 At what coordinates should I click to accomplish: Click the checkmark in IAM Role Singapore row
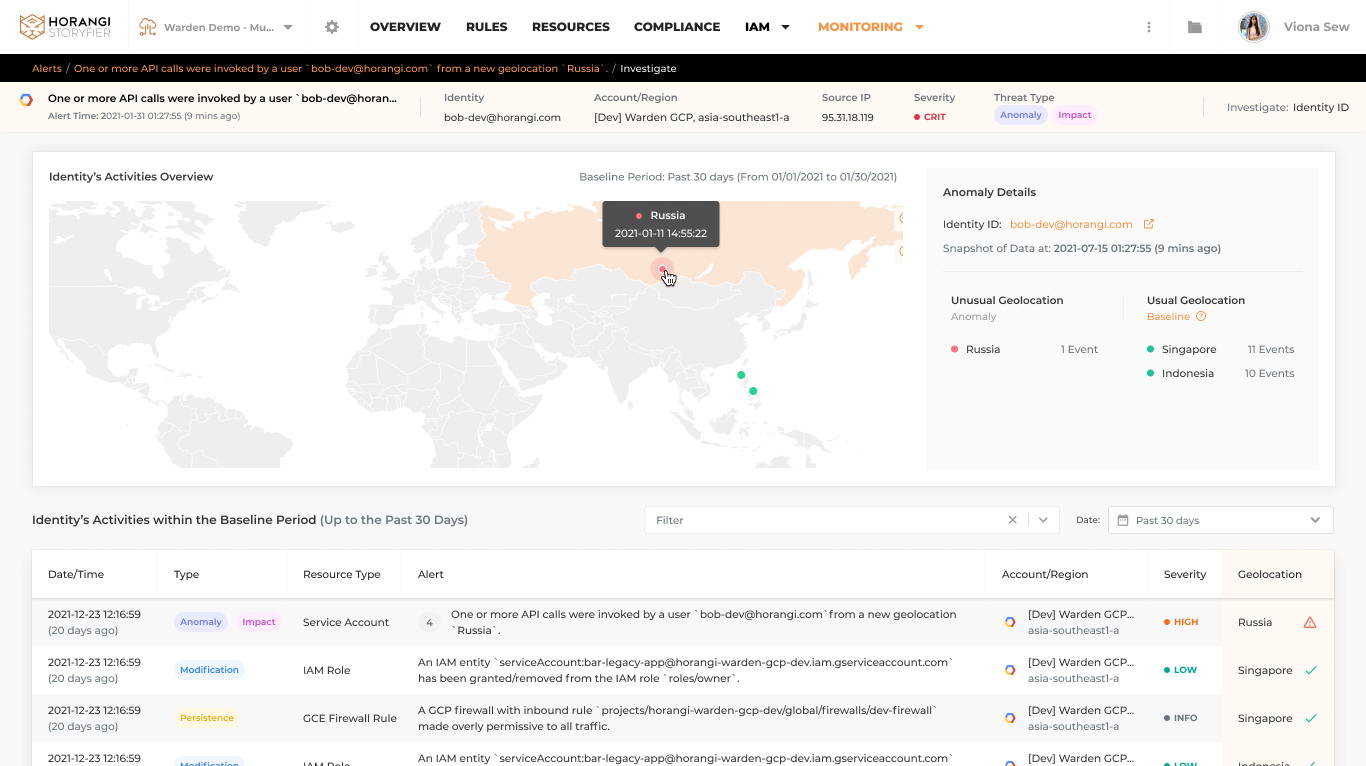point(1311,670)
